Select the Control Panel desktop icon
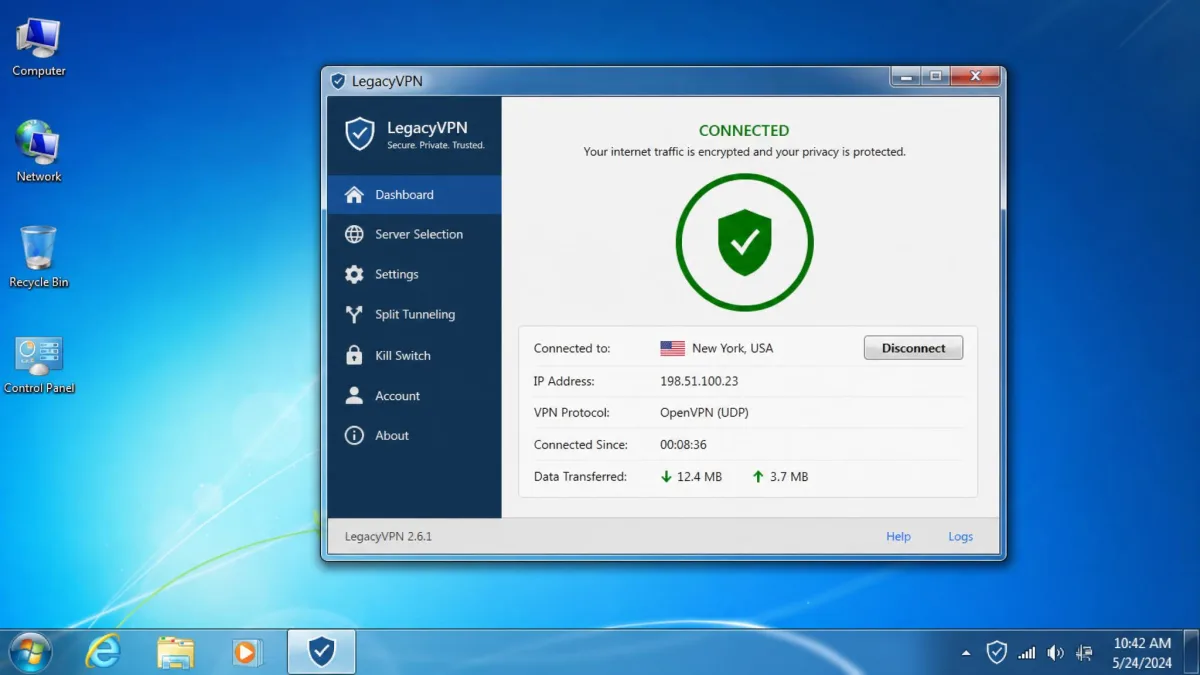 (39, 364)
